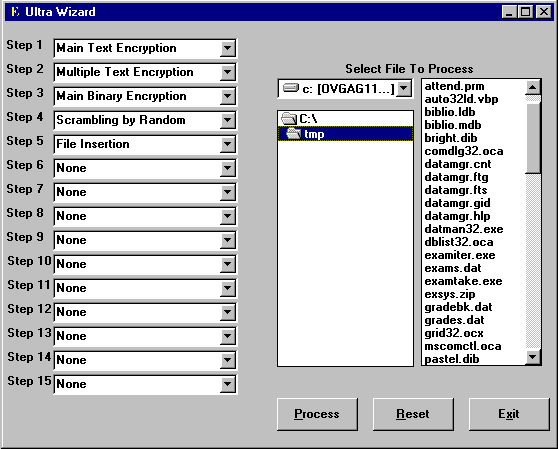Click the drive icon in drive selector
Screen dimensions: 558x449
click(291, 88)
